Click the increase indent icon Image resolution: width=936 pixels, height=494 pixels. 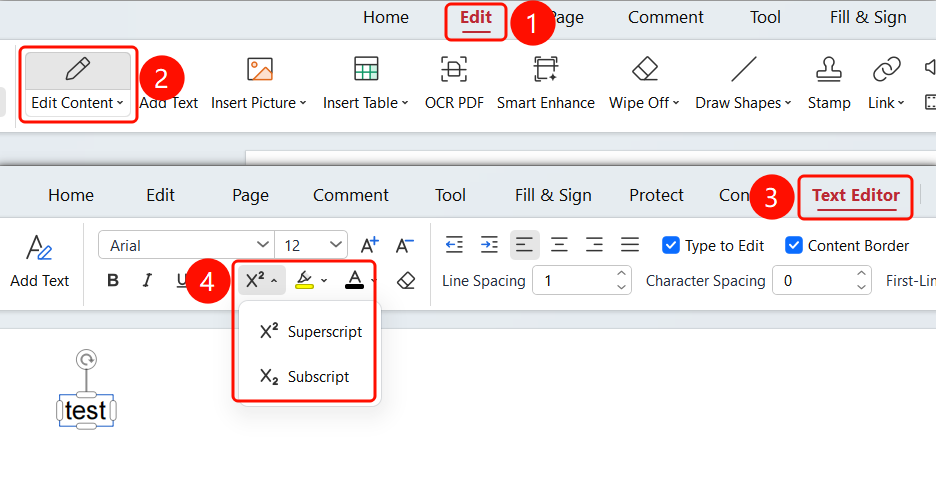click(x=489, y=245)
